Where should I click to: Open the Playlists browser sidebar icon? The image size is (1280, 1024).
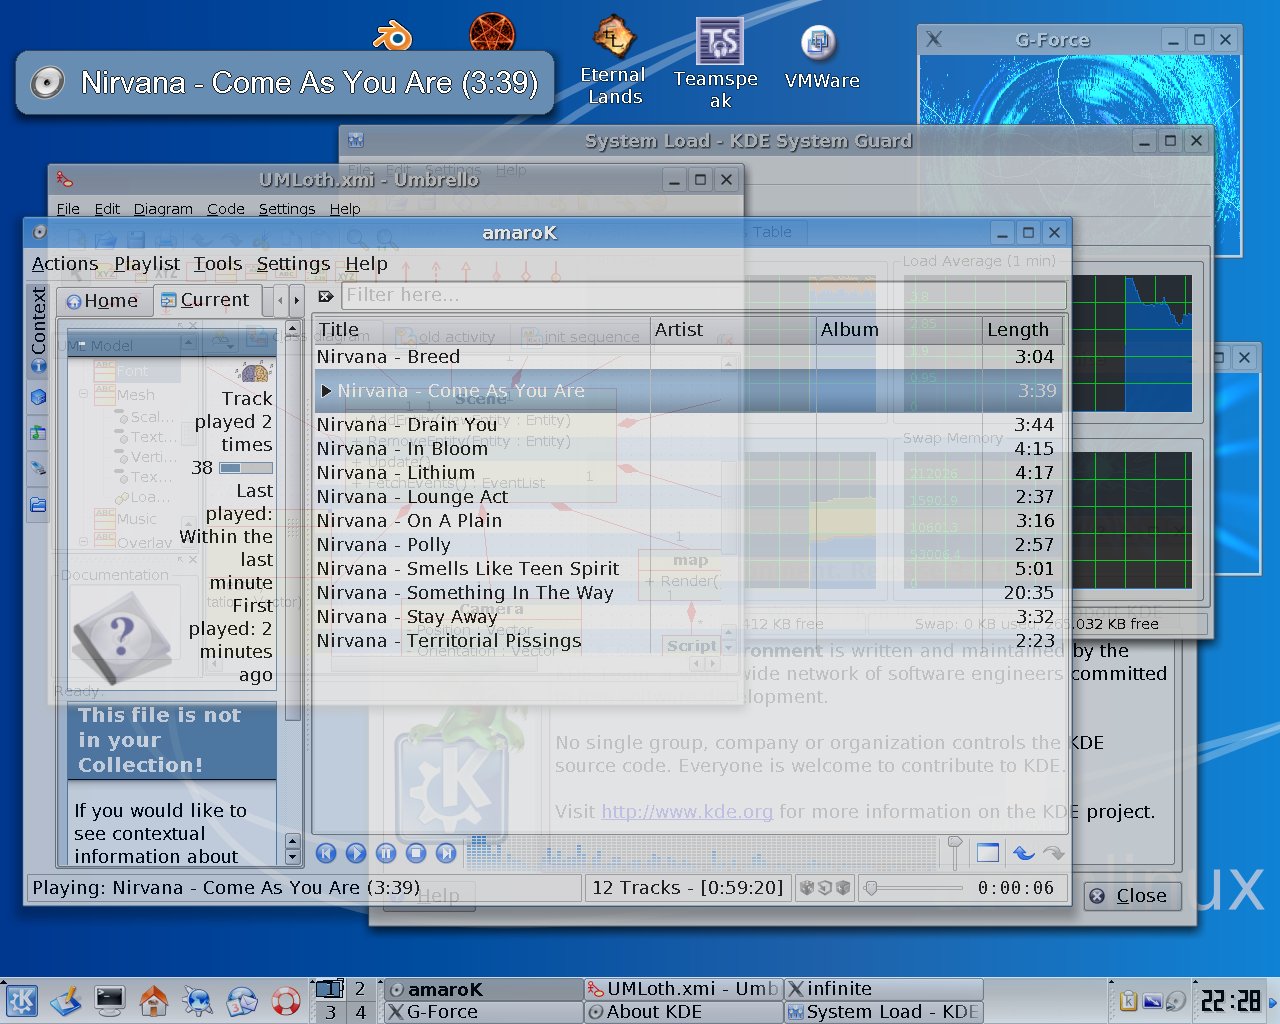pos(38,433)
